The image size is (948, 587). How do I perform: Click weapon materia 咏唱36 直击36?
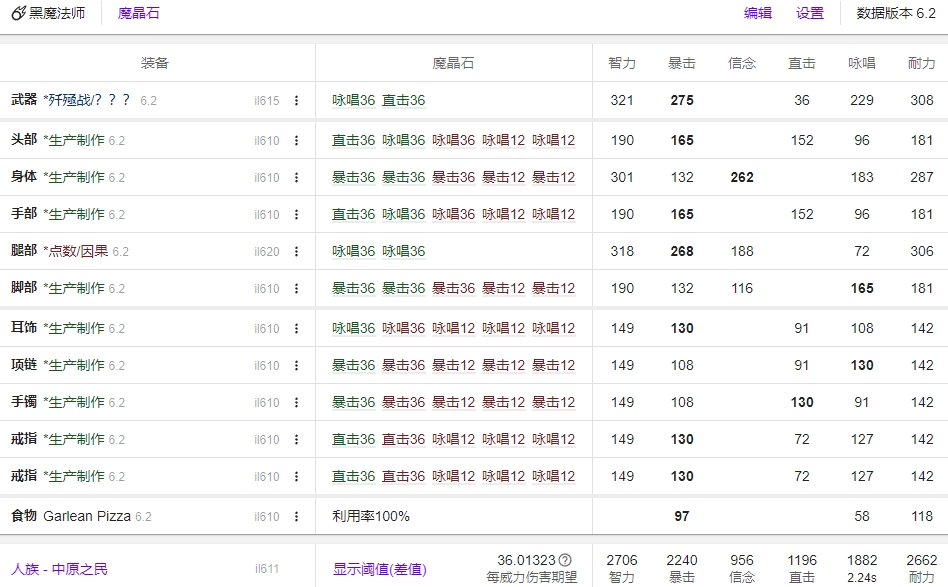378,100
